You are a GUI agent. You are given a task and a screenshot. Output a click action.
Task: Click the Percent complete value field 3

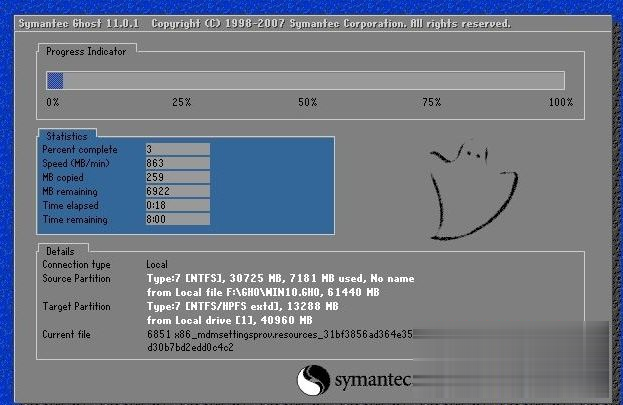click(x=178, y=149)
